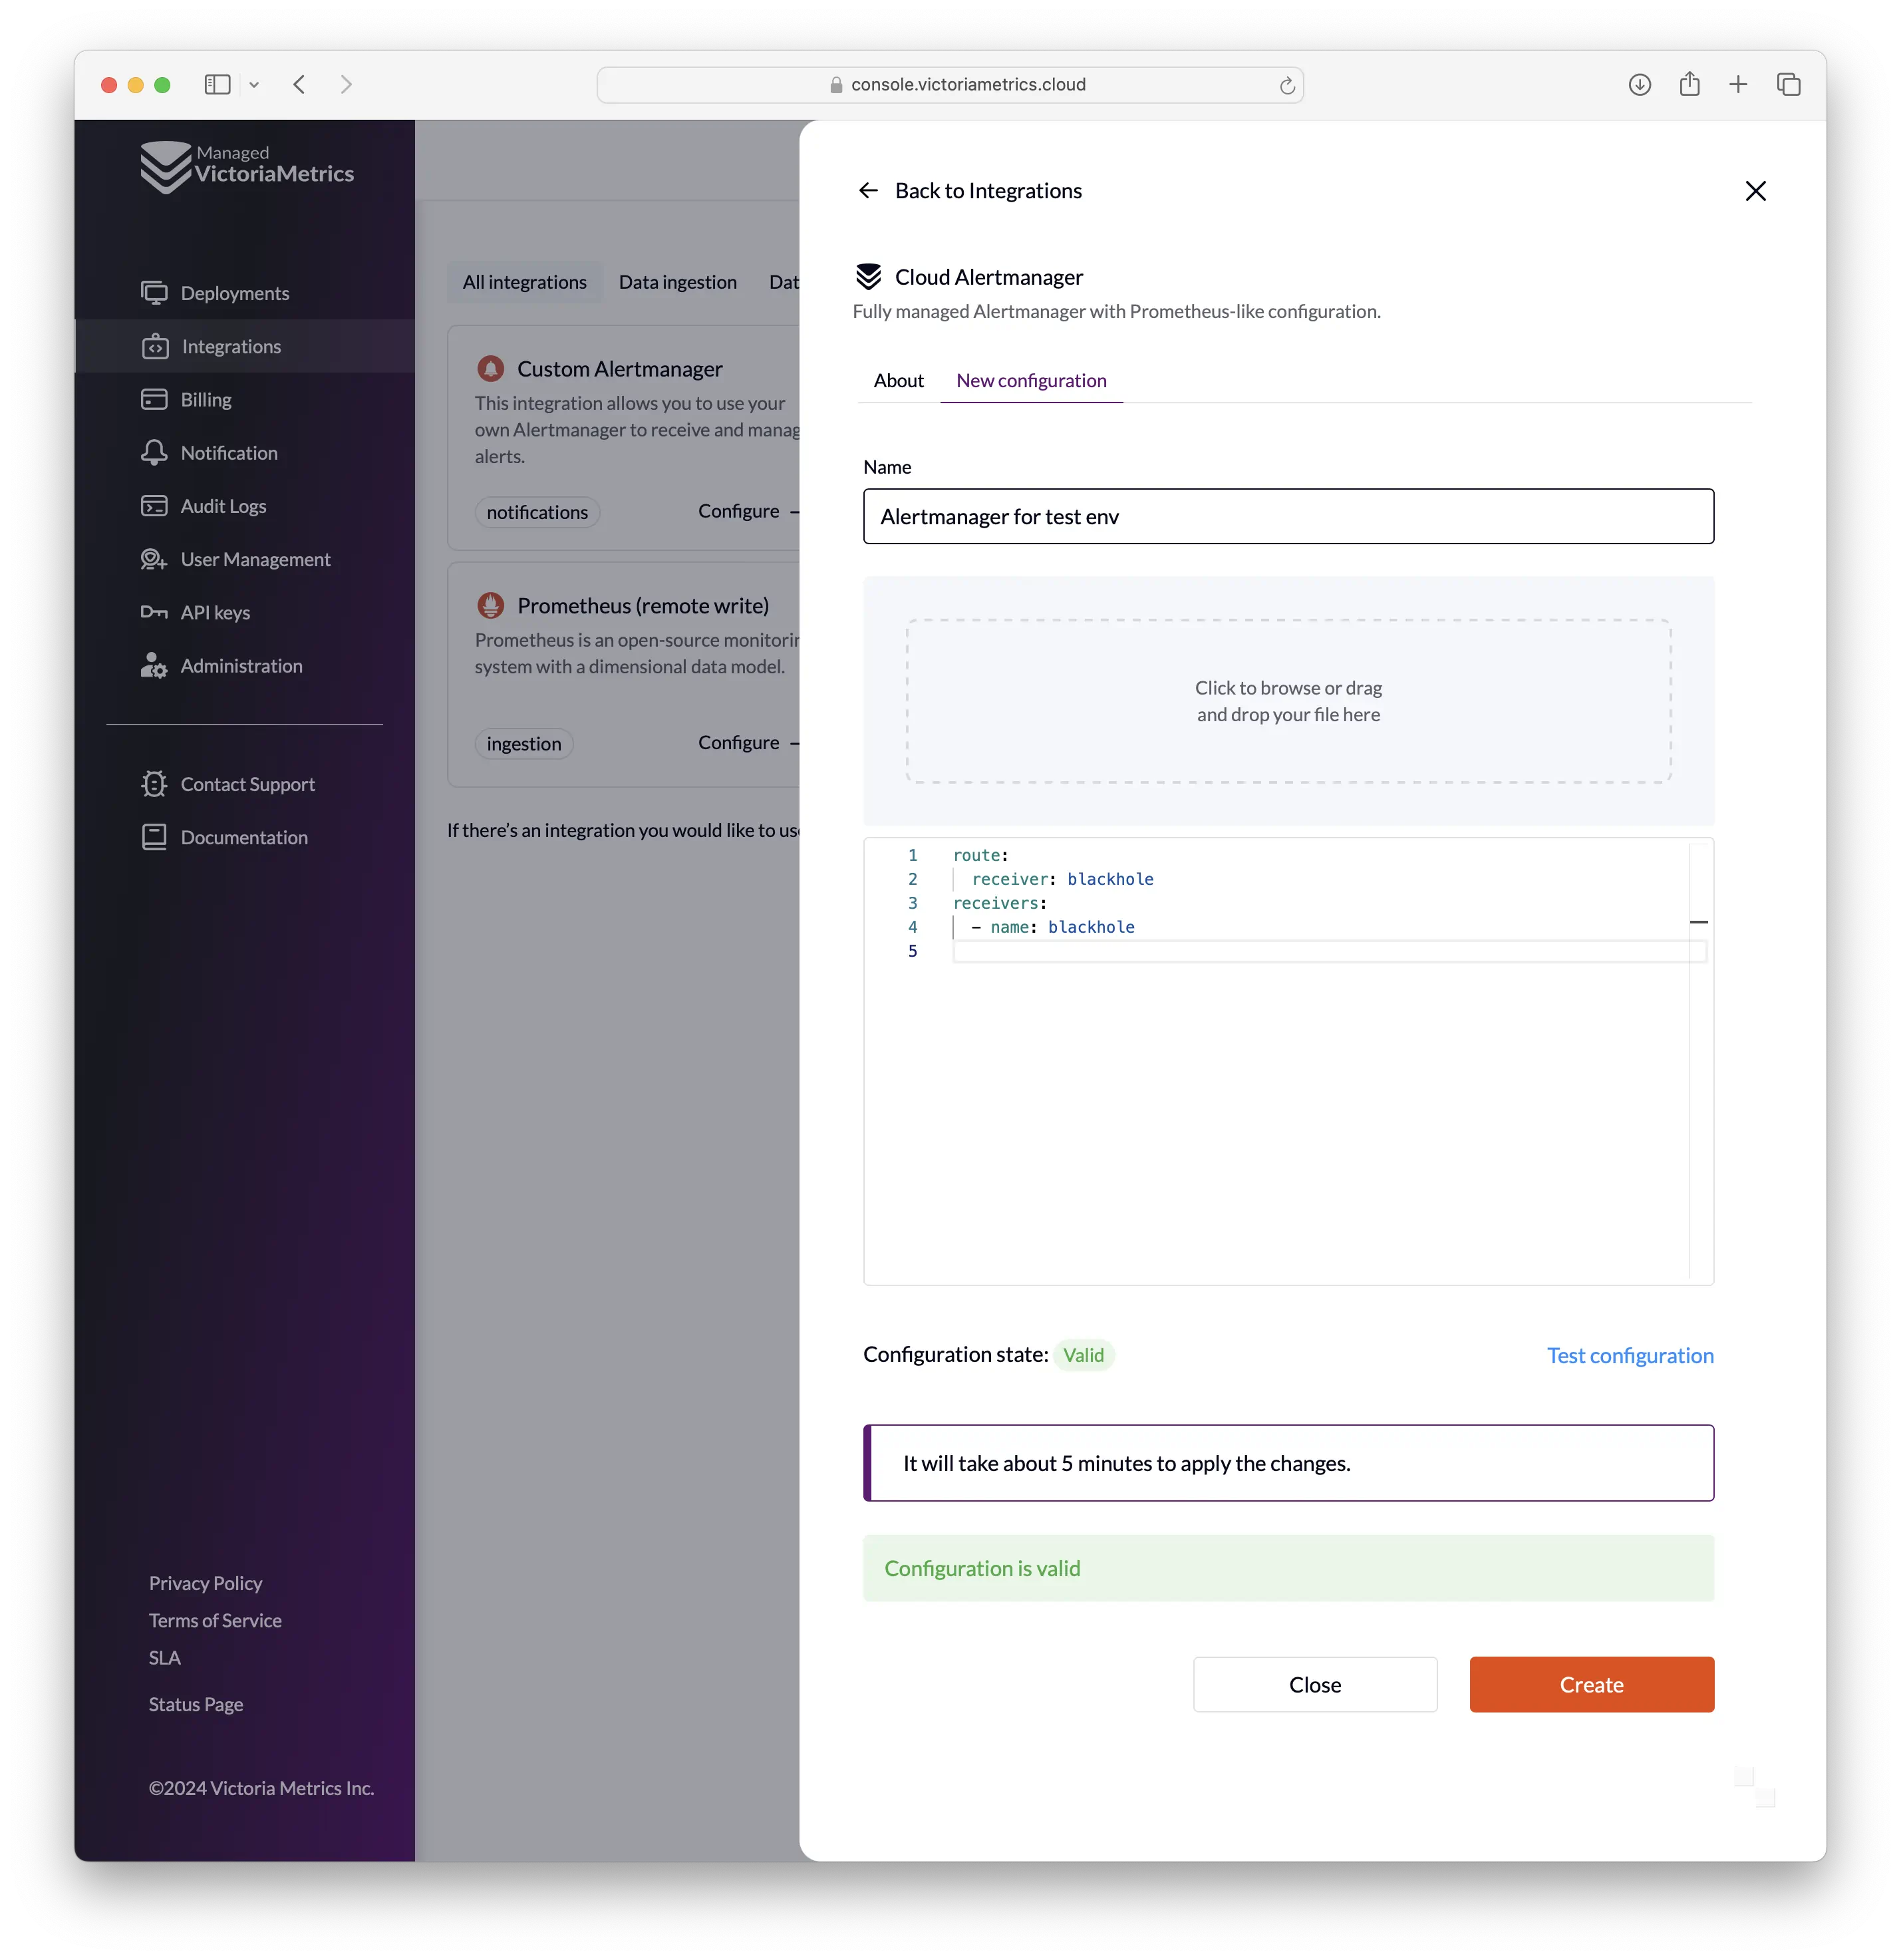Select the Deployments sidebar icon

156,292
